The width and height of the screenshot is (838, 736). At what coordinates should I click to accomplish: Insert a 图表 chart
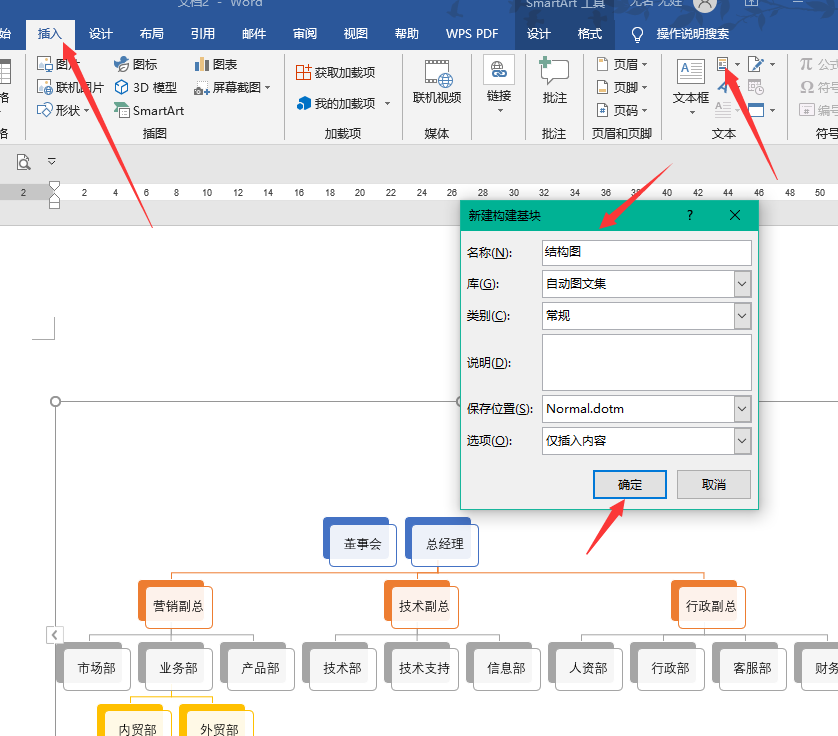click(215, 64)
